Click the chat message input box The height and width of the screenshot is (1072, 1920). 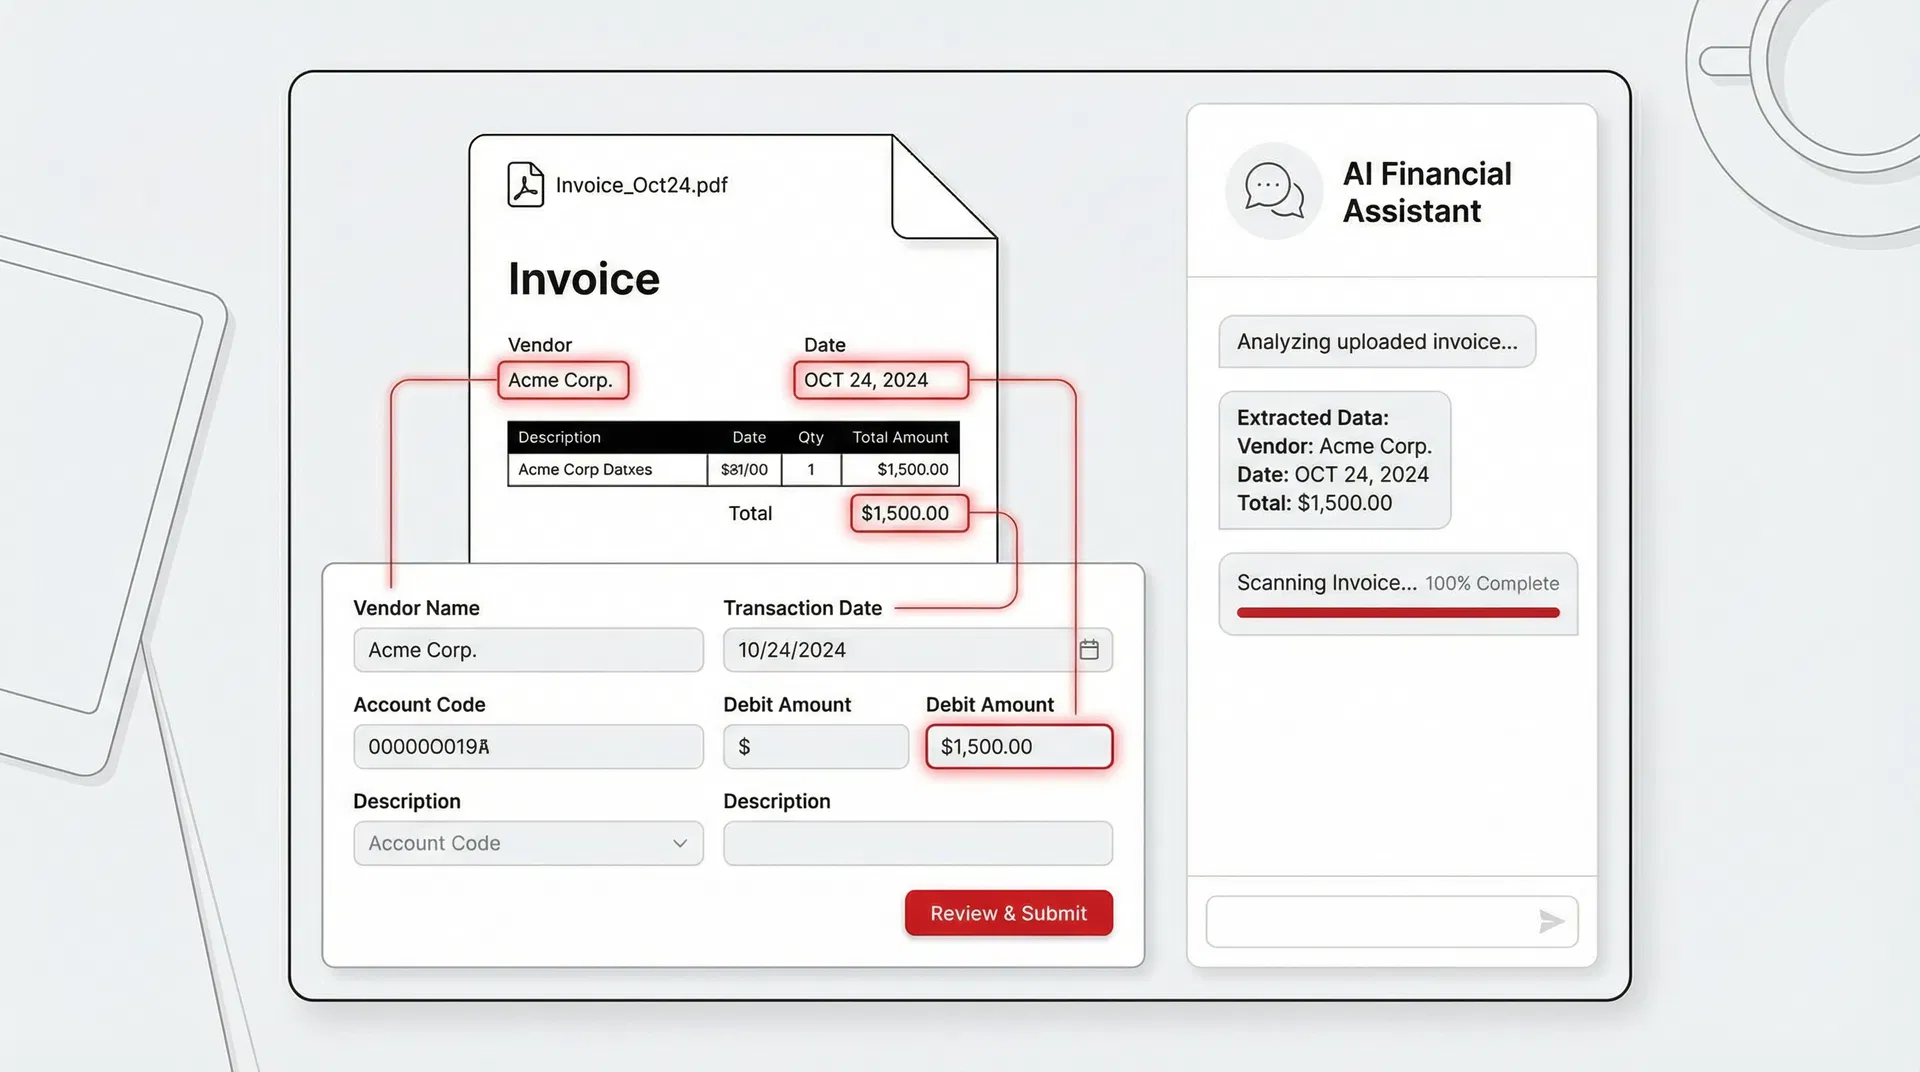(x=1370, y=921)
